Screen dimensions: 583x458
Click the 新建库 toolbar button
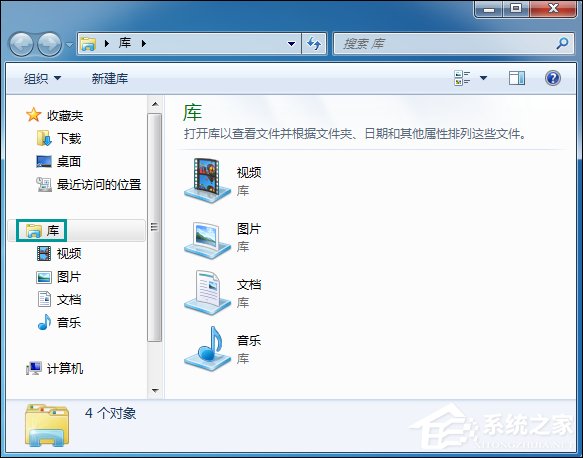pos(110,78)
